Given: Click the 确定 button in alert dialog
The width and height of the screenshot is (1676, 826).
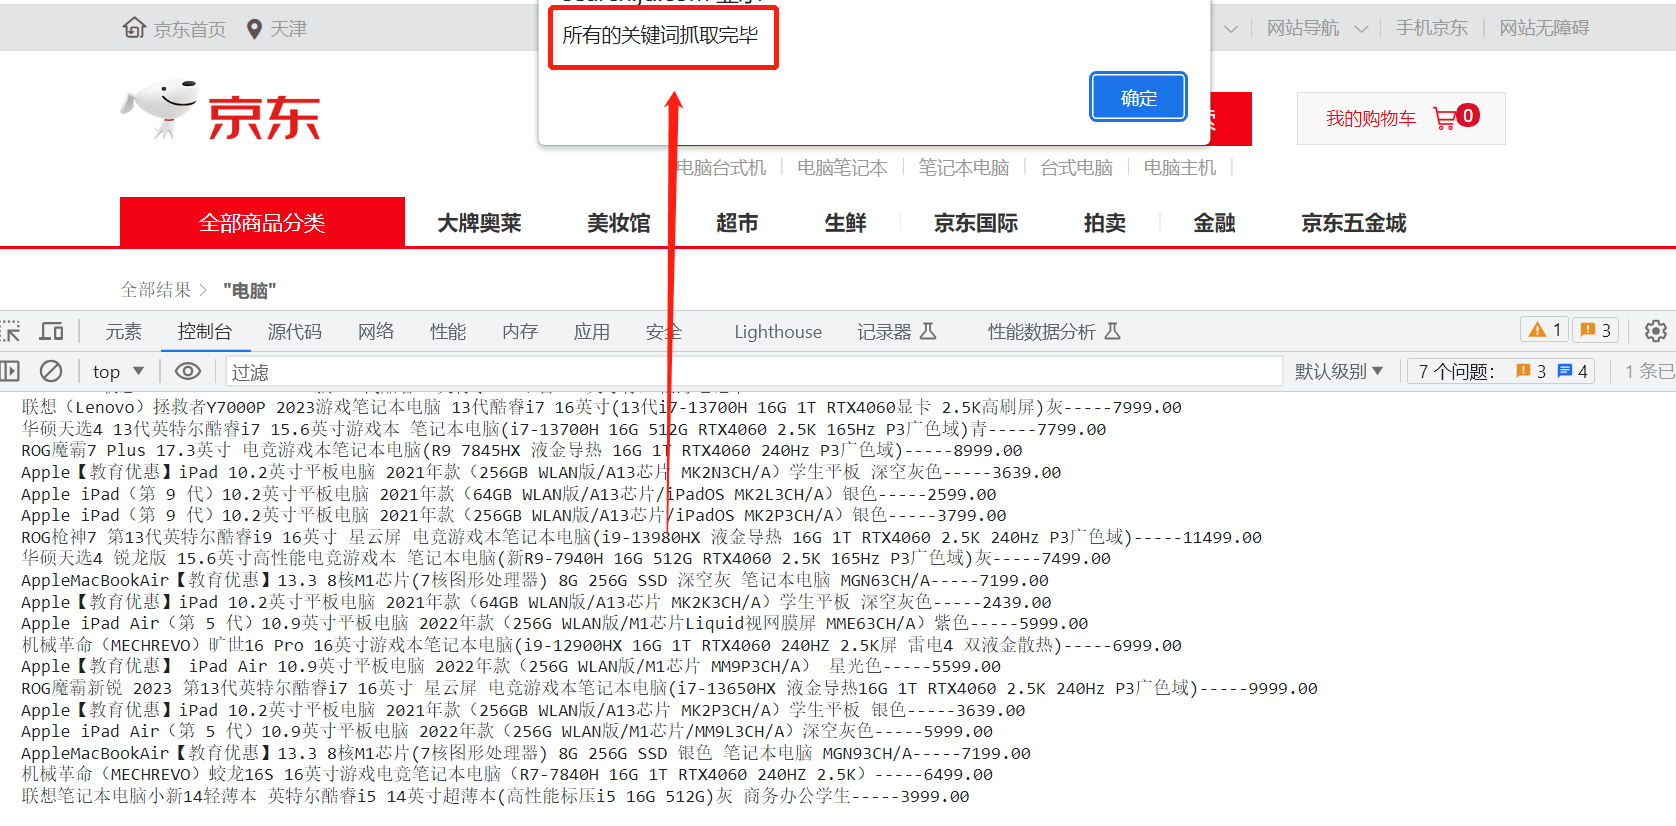Looking at the screenshot, I should click(1138, 97).
